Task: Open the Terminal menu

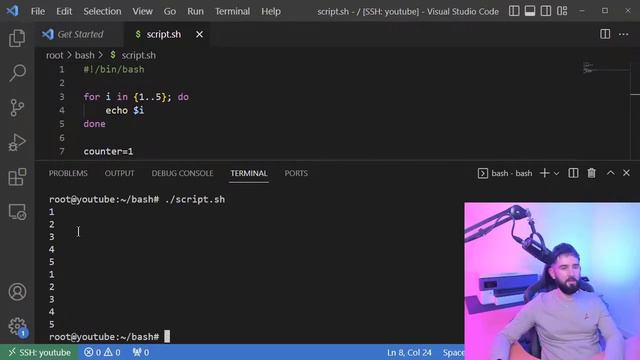Action: pyautogui.click(x=232, y=11)
